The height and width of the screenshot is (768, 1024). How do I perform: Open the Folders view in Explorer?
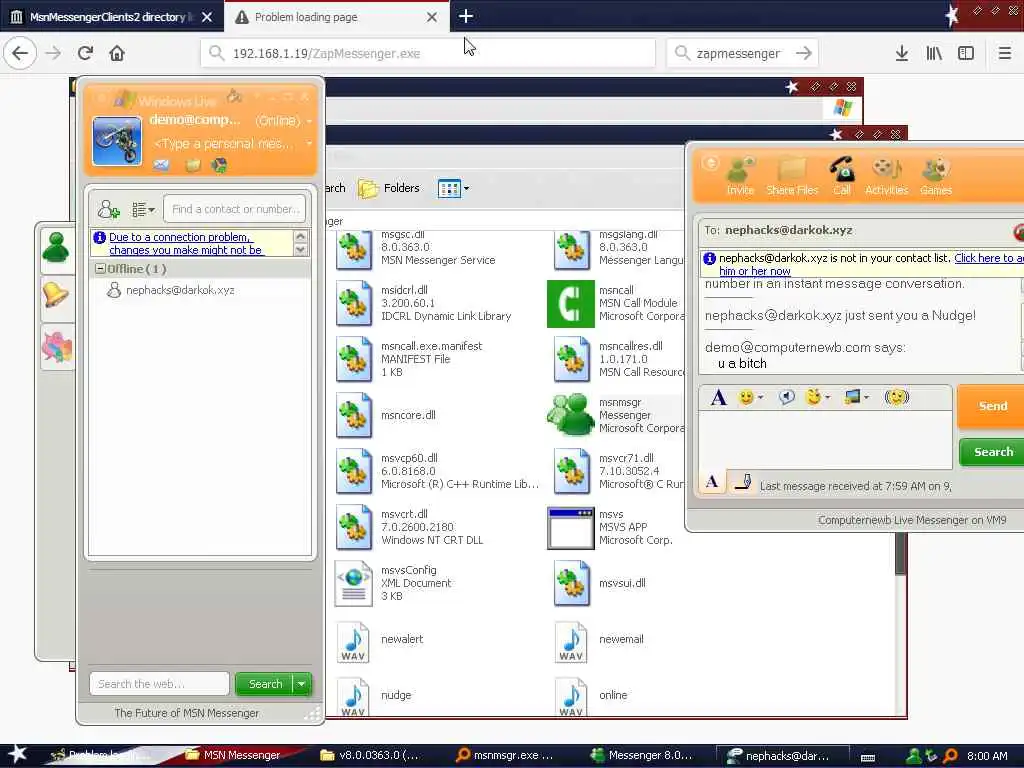point(389,189)
